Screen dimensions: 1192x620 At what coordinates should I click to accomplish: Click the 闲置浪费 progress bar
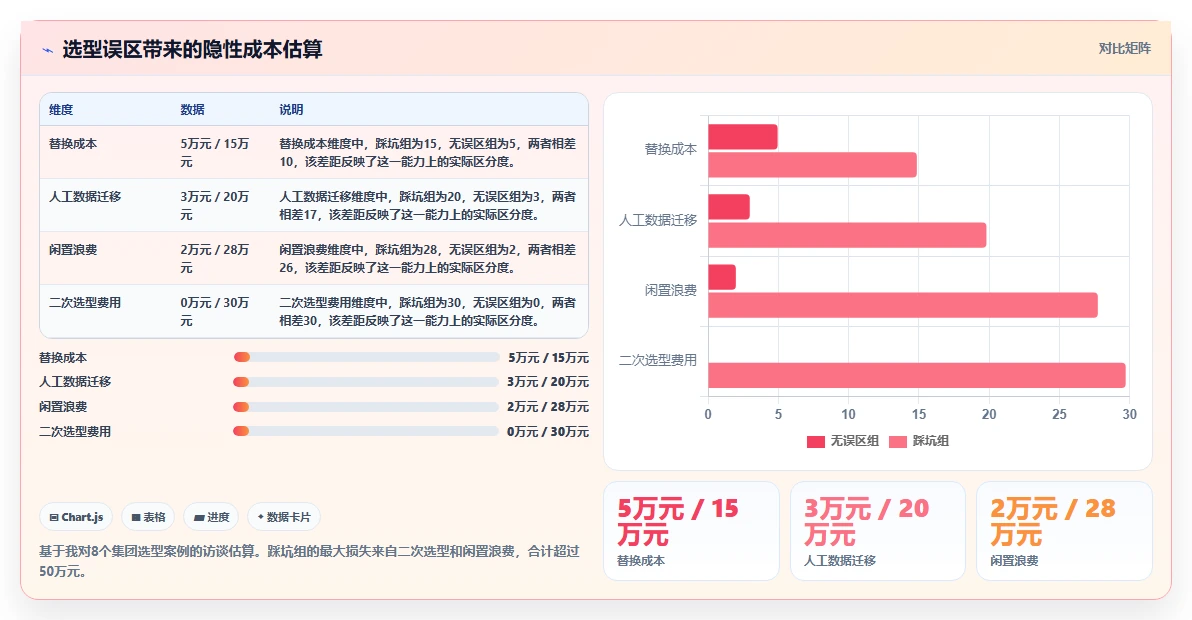point(366,406)
